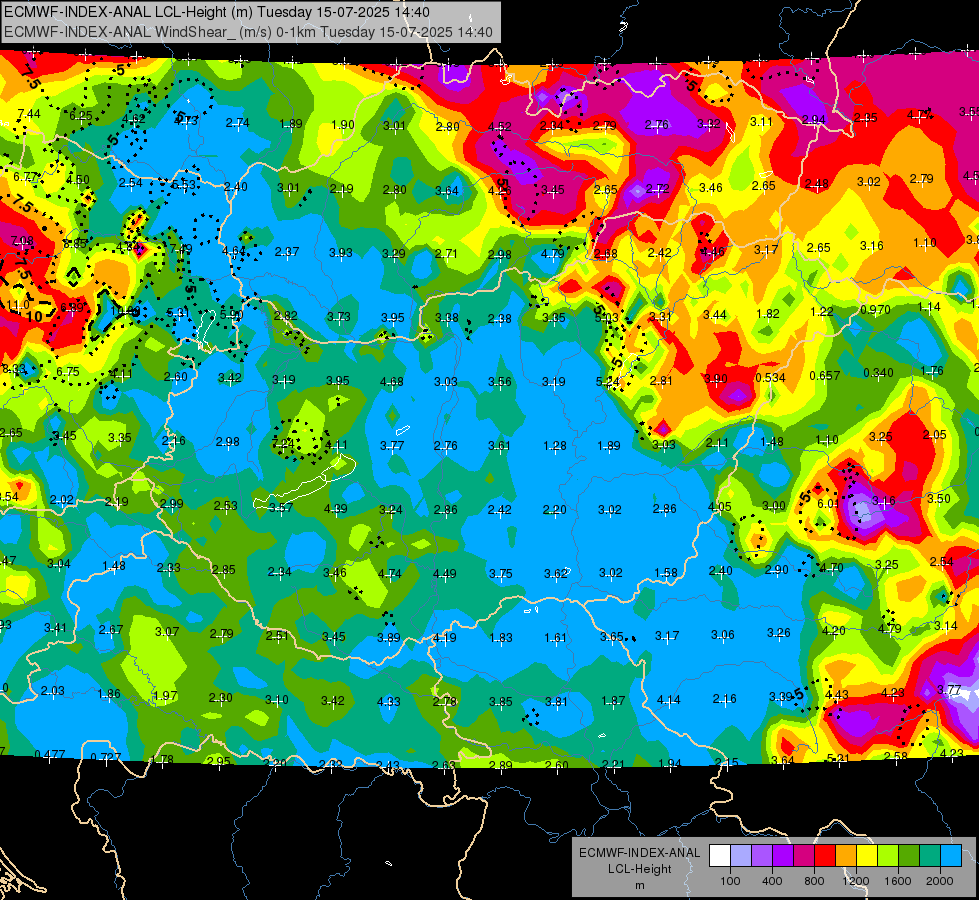Image resolution: width=979 pixels, height=900 pixels.
Task: Click the white legend color swatch
Action: pos(720,856)
